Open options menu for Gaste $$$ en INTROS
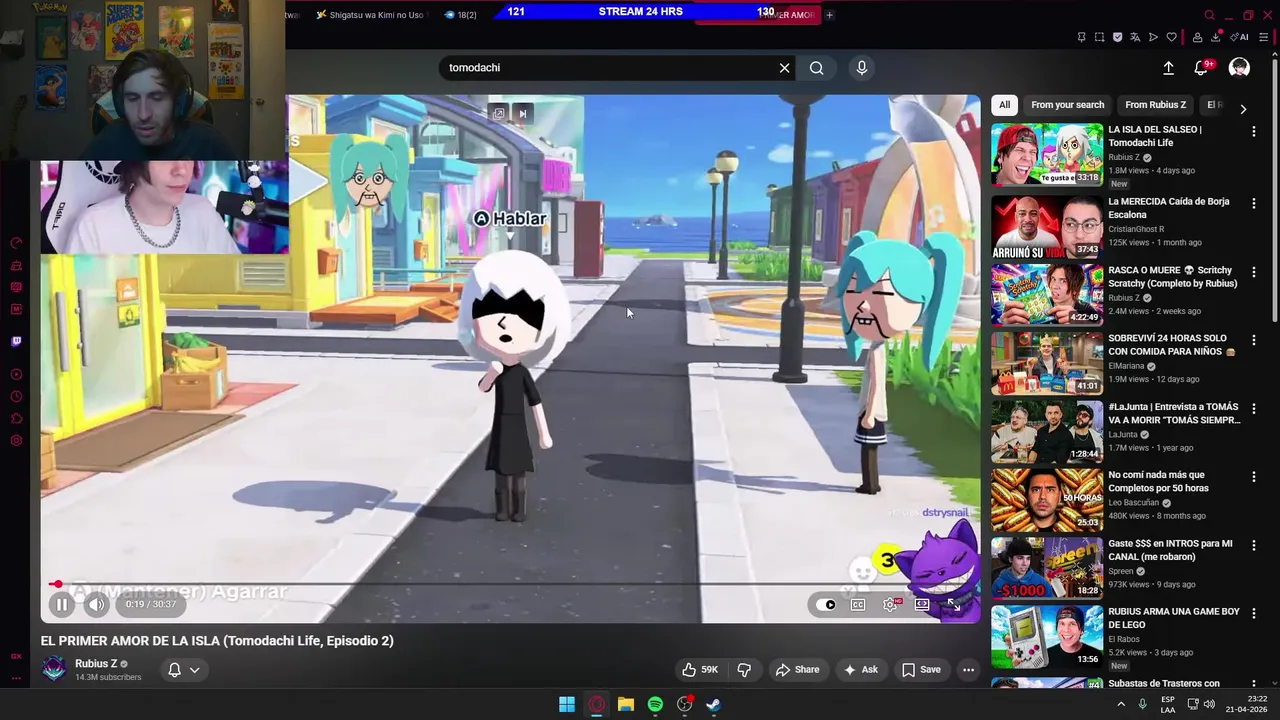This screenshot has width=1280, height=720. click(x=1254, y=546)
